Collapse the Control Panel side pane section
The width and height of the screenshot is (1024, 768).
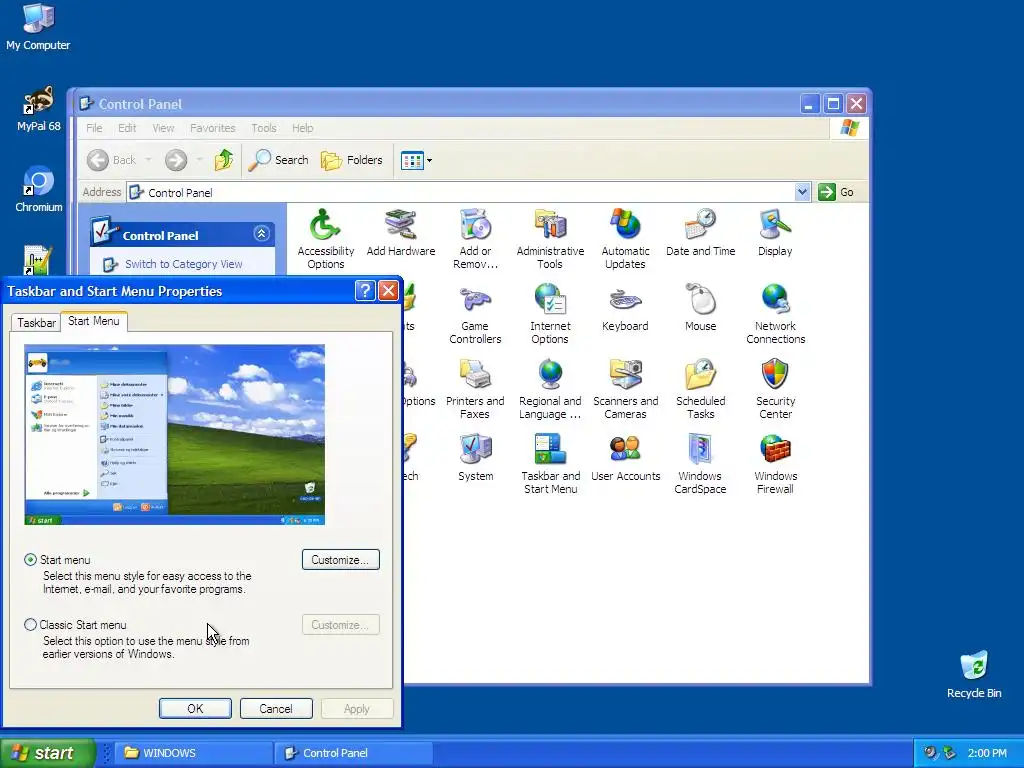[261, 234]
